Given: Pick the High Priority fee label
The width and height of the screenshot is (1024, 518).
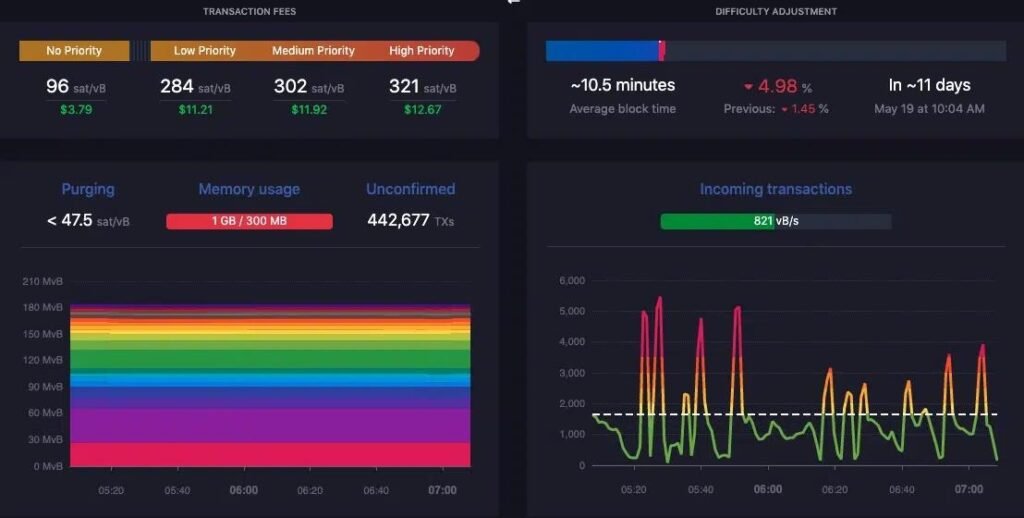Looking at the screenshot, I should tap(421, 51).
